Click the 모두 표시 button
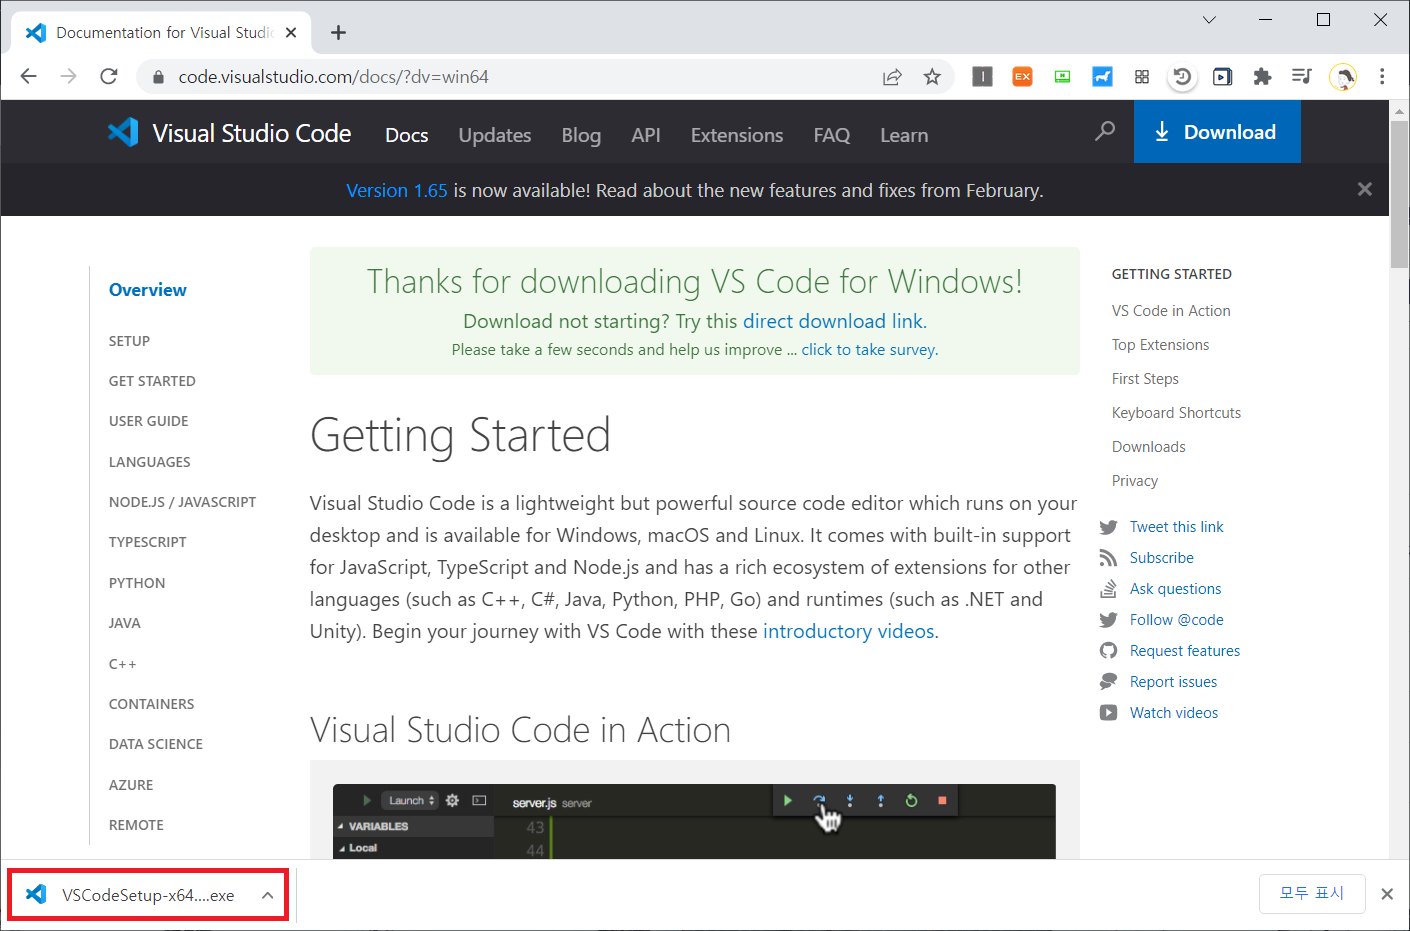This screenshot has height=931, width=1410. [1312, 893]
